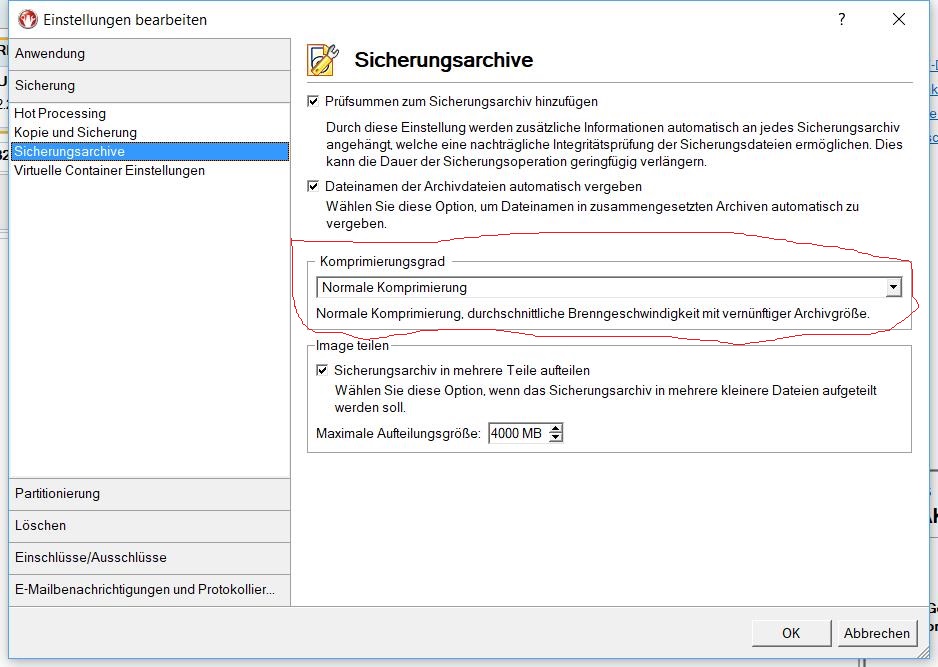This screenshot has height=667, width=938.
Task: Click the Abbrechen button
Action: coord(876,633)
